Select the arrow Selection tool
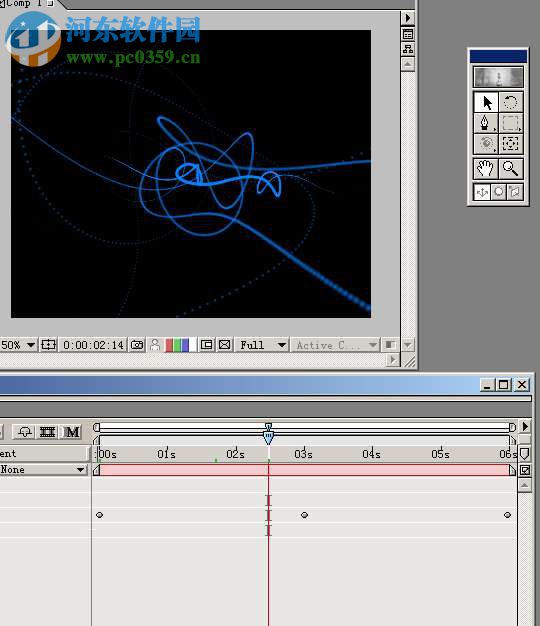The image size is (540, 626). point(486,103)
